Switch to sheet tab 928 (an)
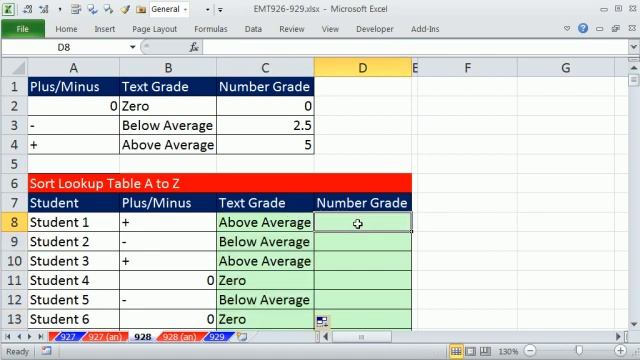The width and height of the screenshot is (640, 360). coord(179,337)
